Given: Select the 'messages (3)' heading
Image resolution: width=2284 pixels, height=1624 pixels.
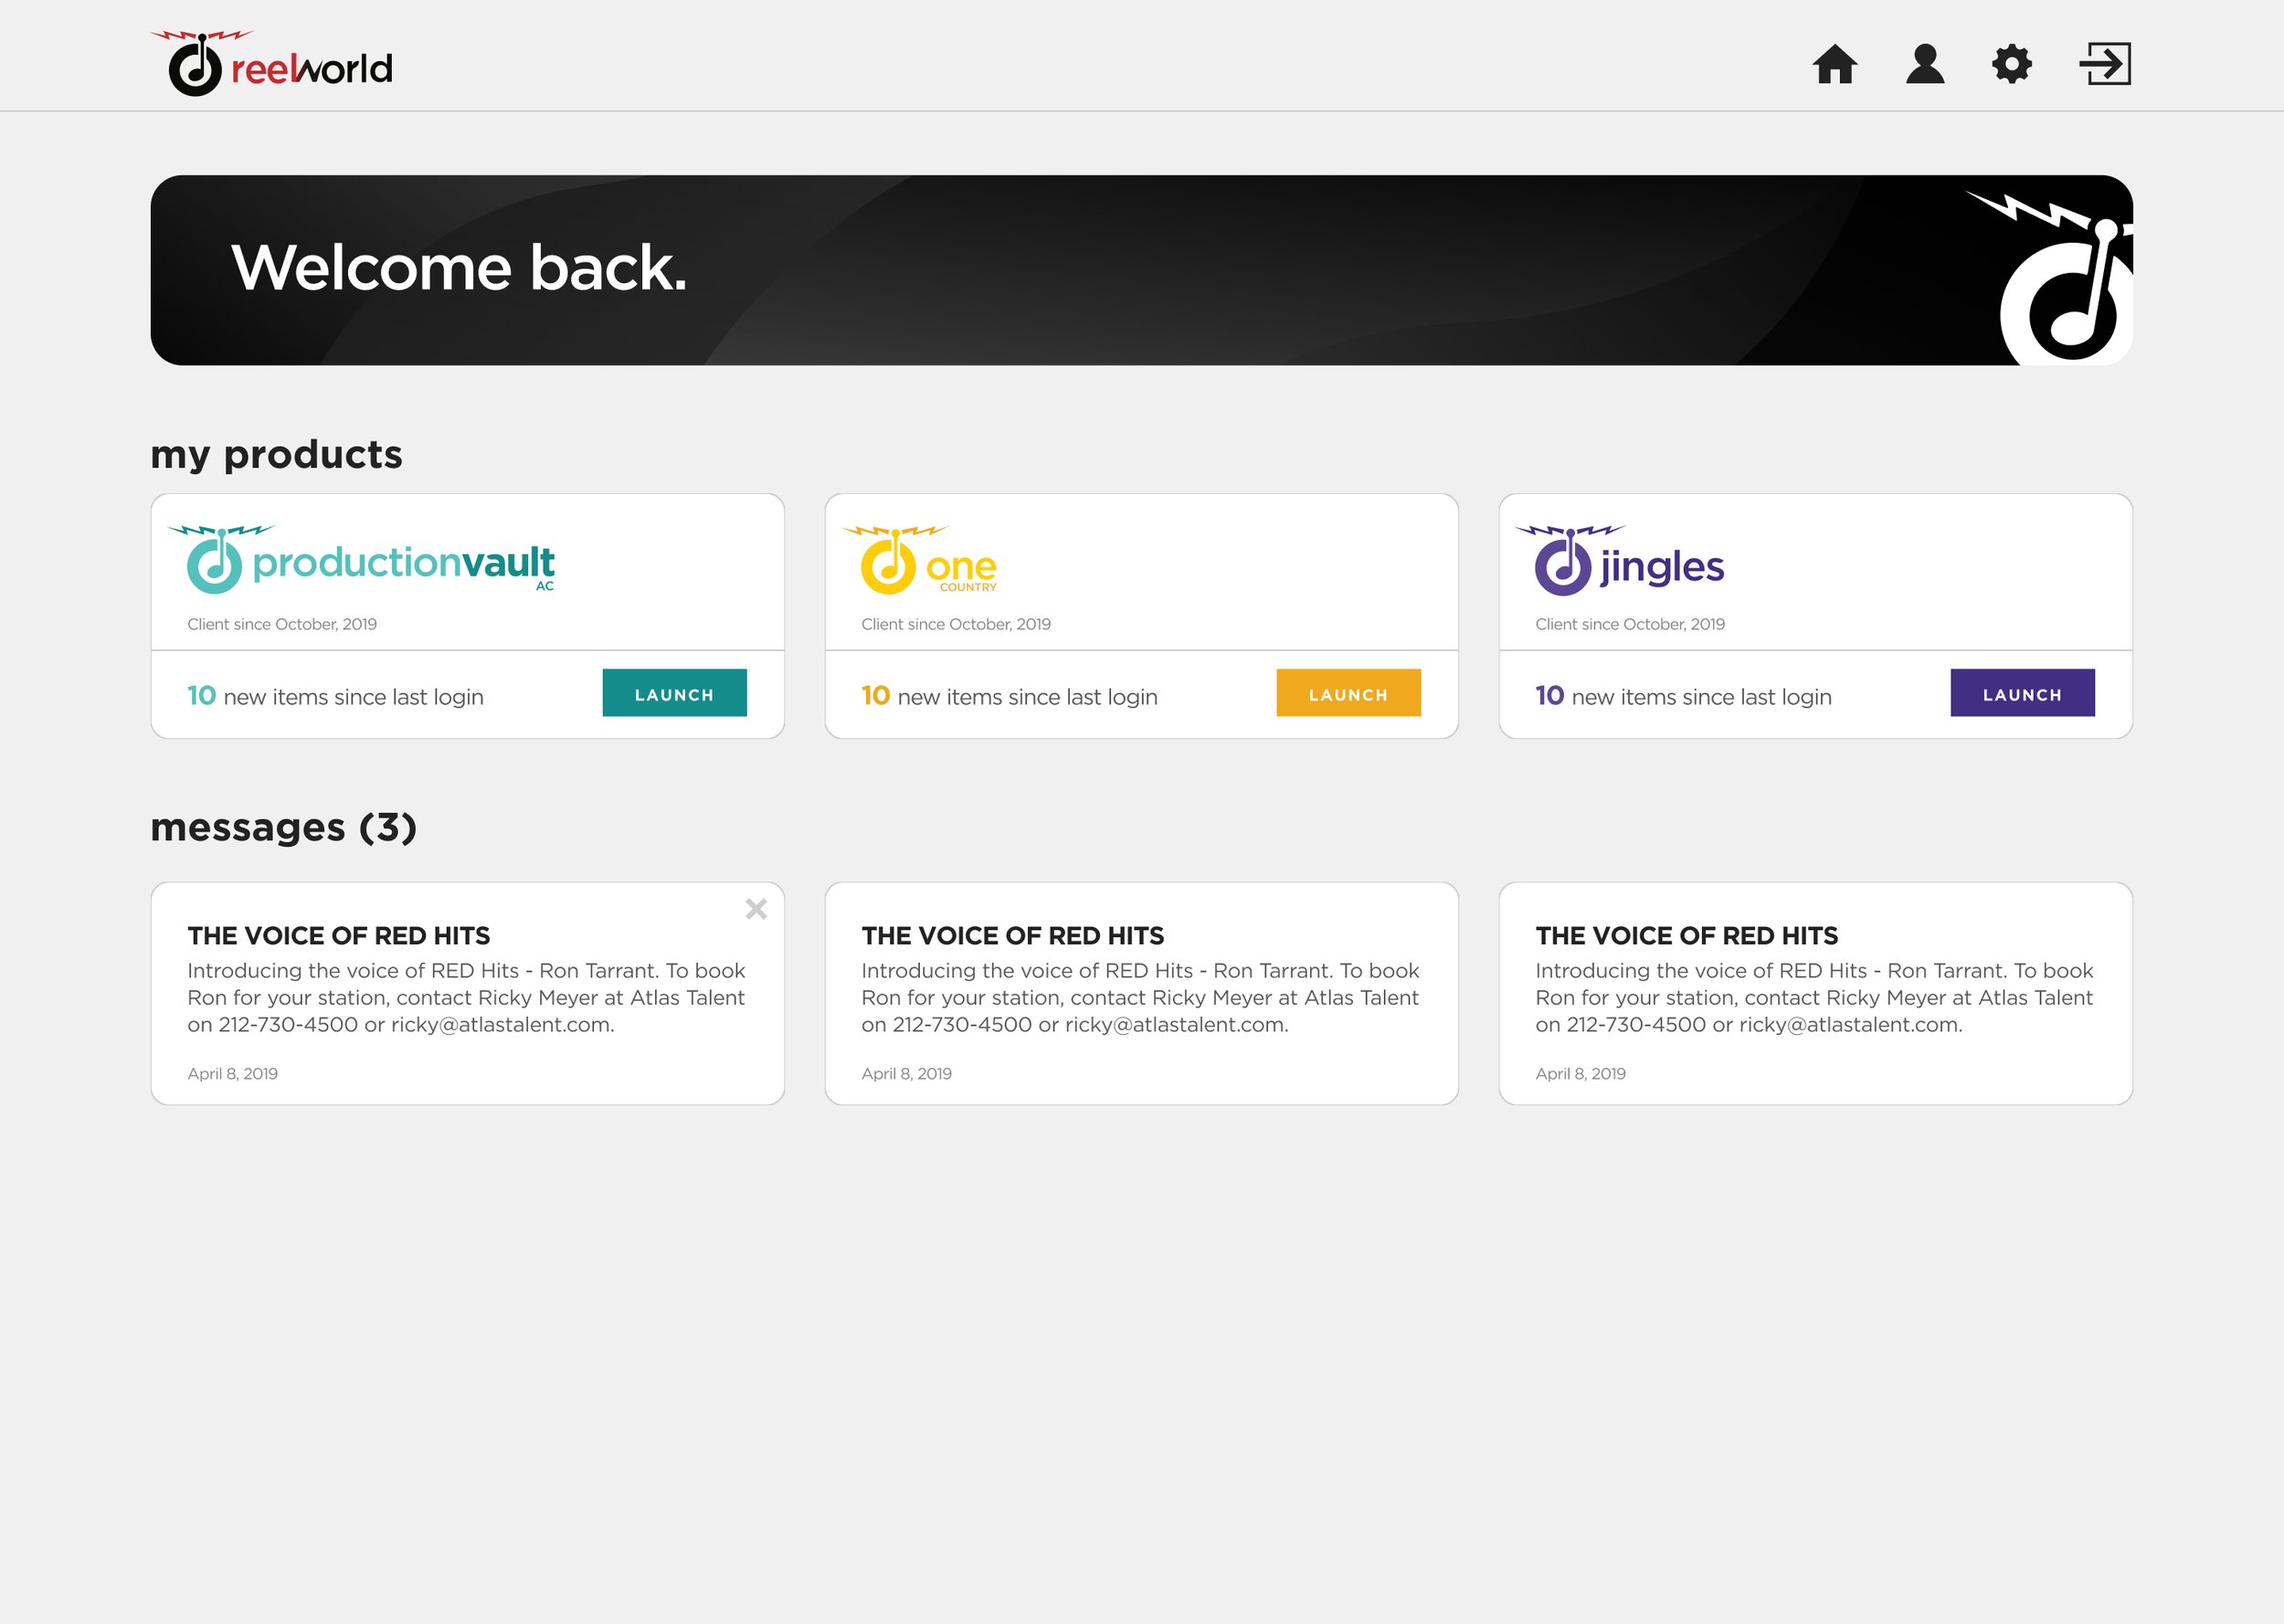Looking at the screenshot, I should 283,828.
